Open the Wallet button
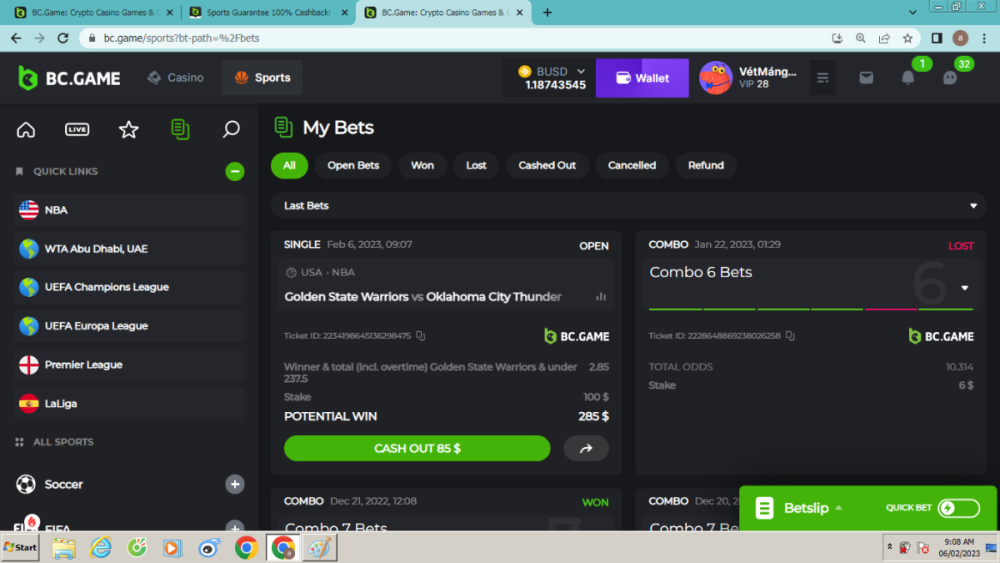This screenshot has height=563, width=1000. point(642,78)
